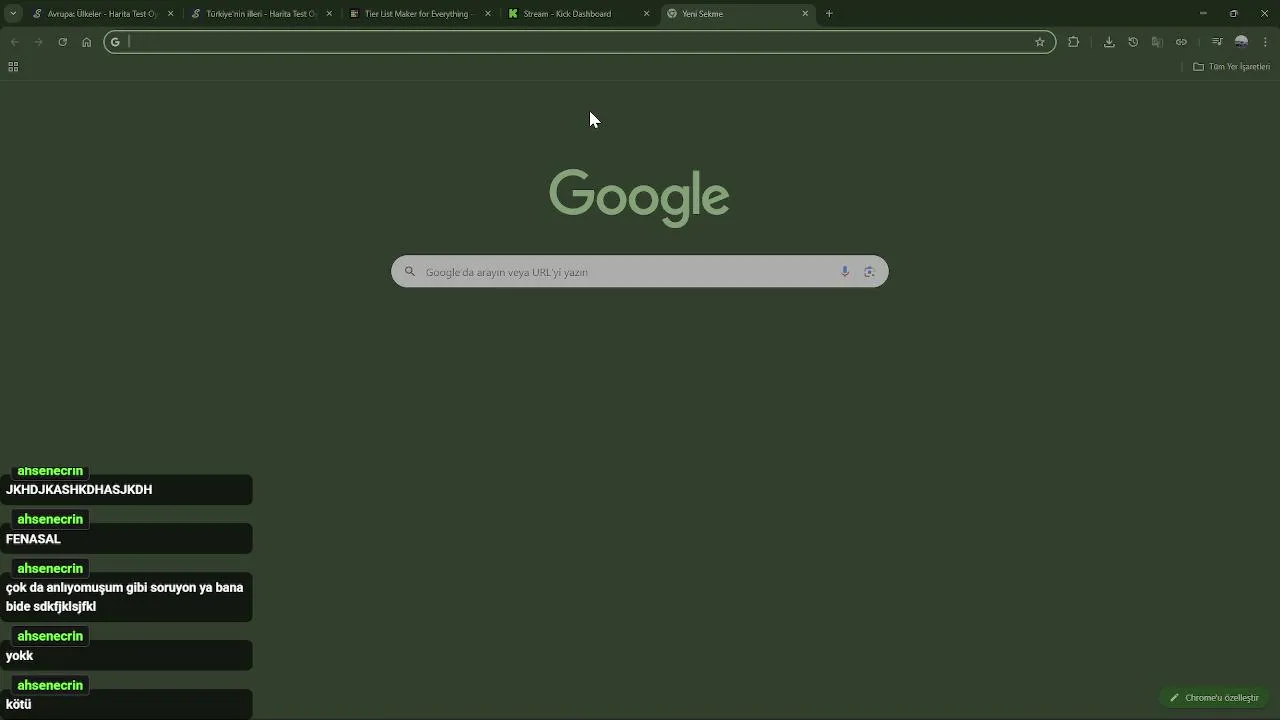The image size is (1280, 720).
Task: Click the translate page icon in toolbar
Action: pos(1157,42)
